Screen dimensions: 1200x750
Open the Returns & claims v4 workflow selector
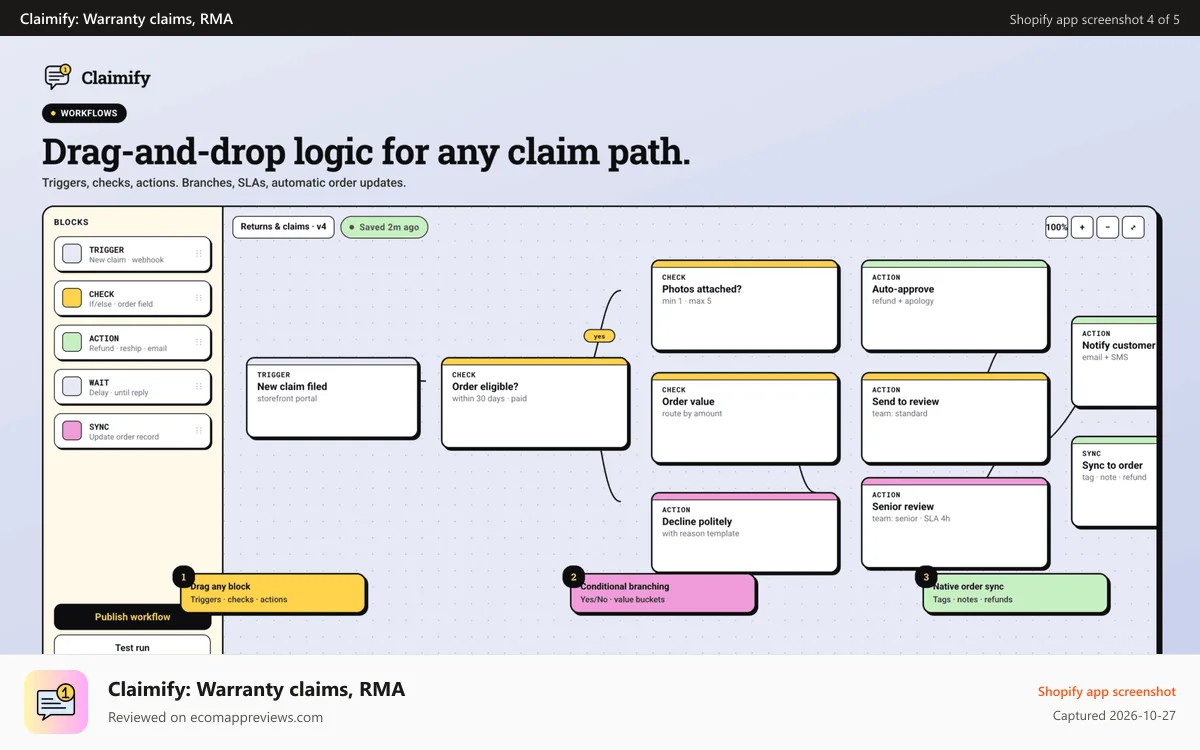283,227
